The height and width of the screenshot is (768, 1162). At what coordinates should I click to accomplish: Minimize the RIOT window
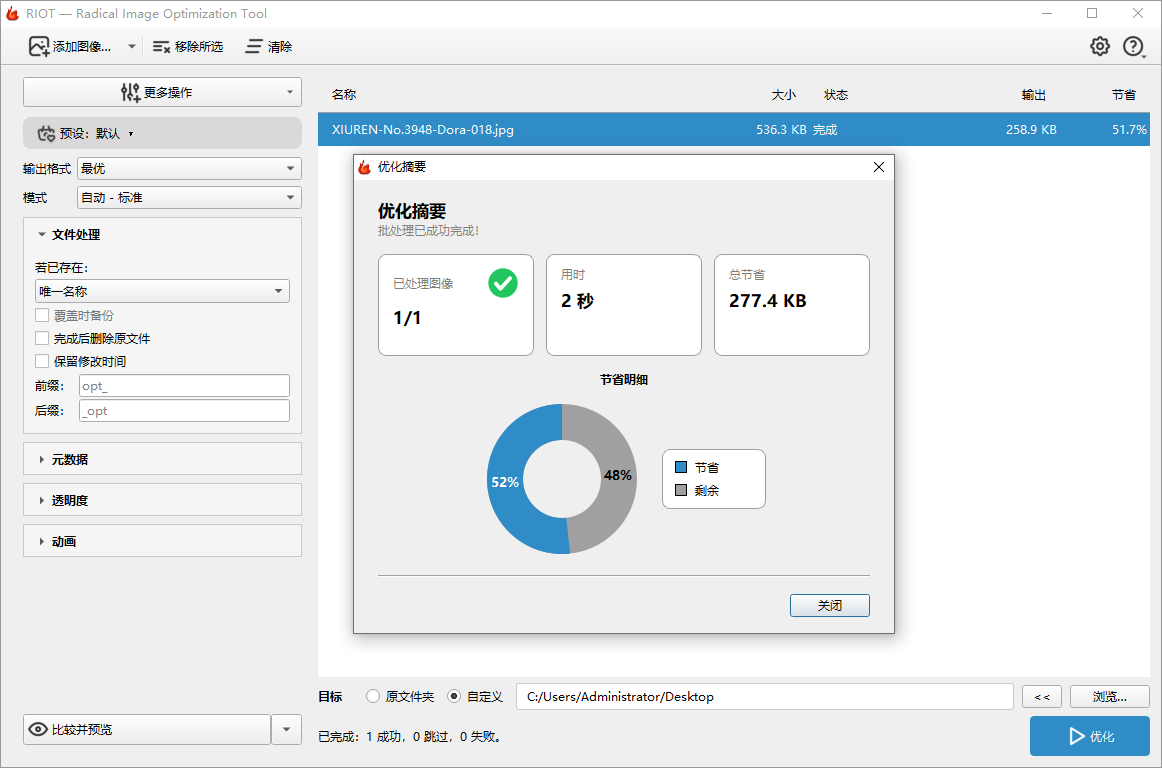click(x=1046, y=13)
